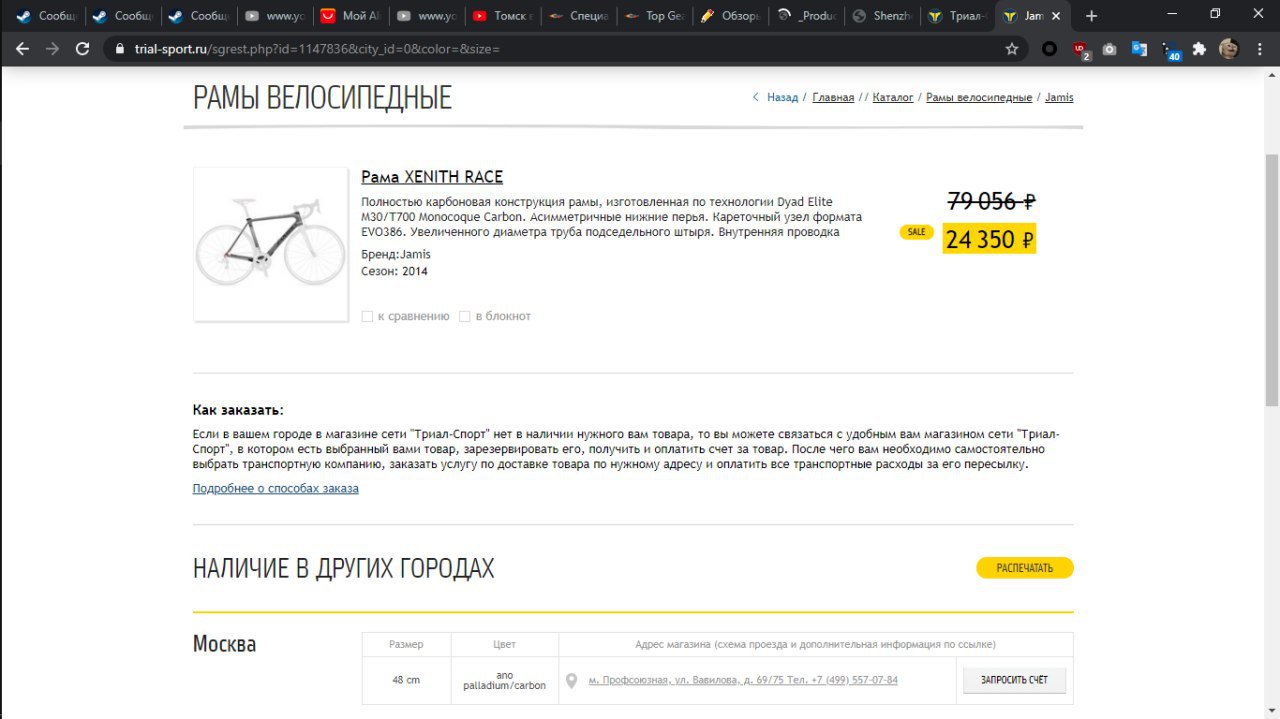Open the Профсоюзная store address link

tap(743, 680)
